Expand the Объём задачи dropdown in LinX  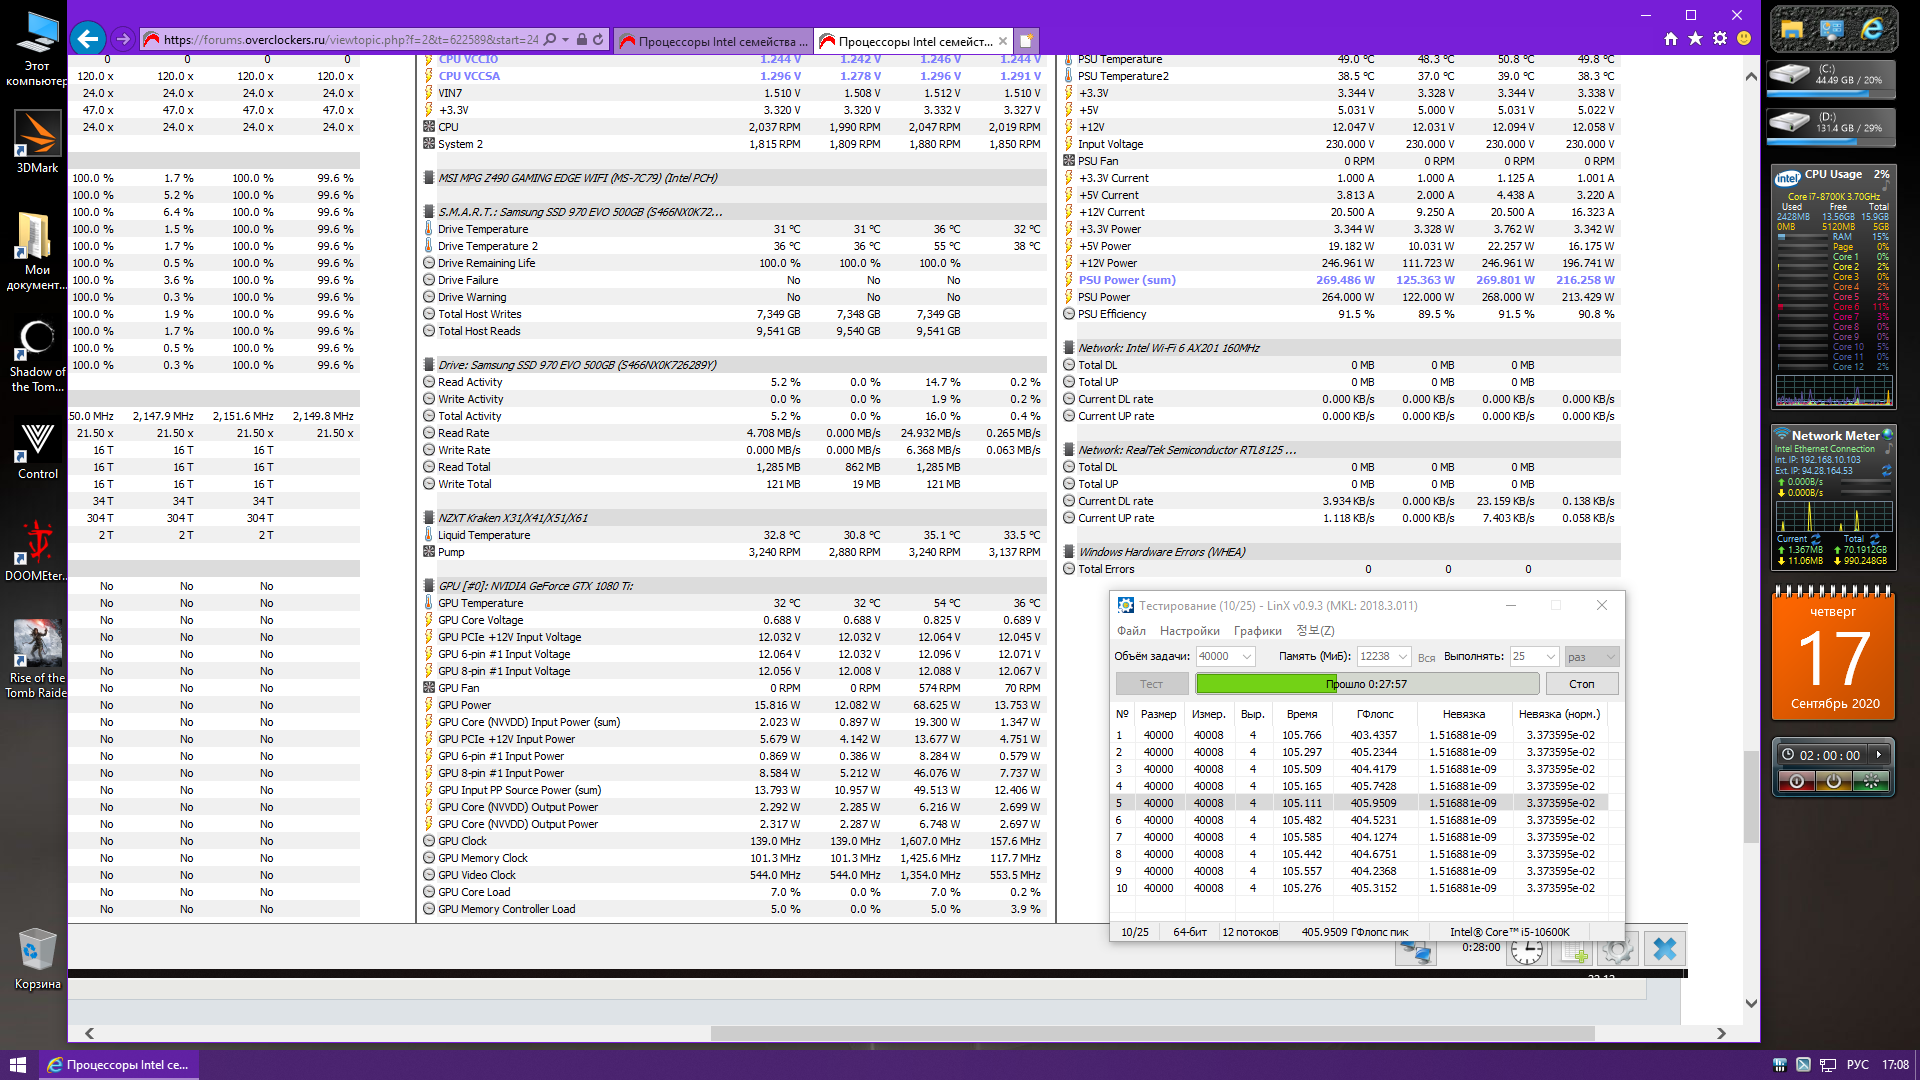coord(1247,657)
